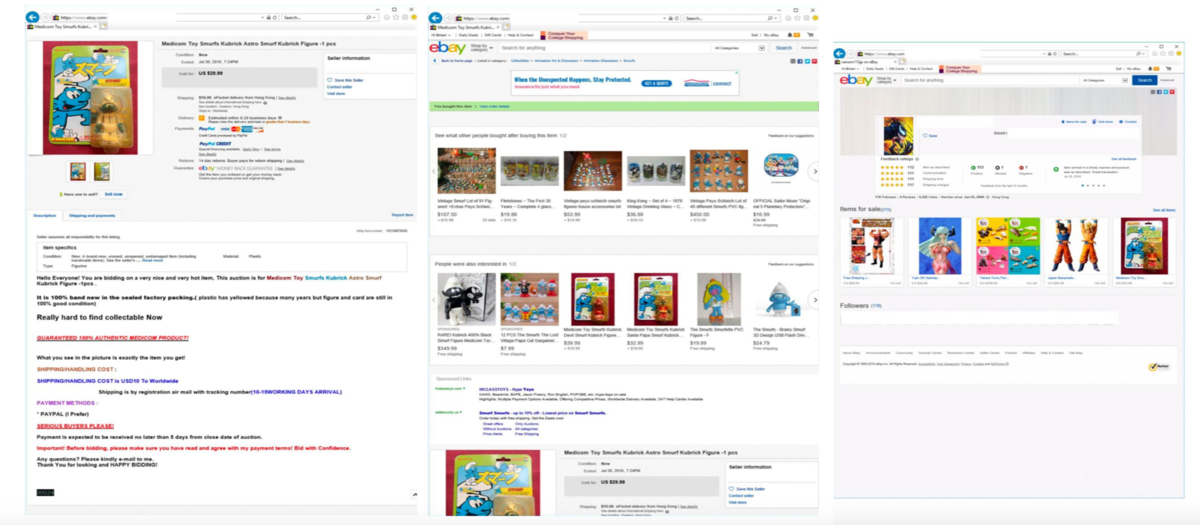Click View order details in the green banner

494,105
